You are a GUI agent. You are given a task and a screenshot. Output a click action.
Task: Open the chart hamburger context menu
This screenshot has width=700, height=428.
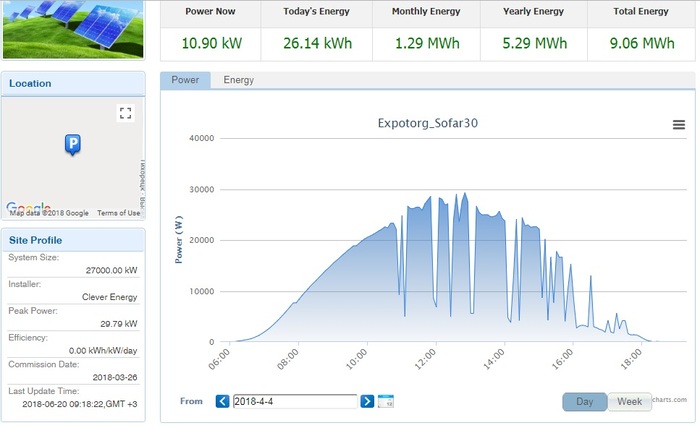[x=679, y=125]
